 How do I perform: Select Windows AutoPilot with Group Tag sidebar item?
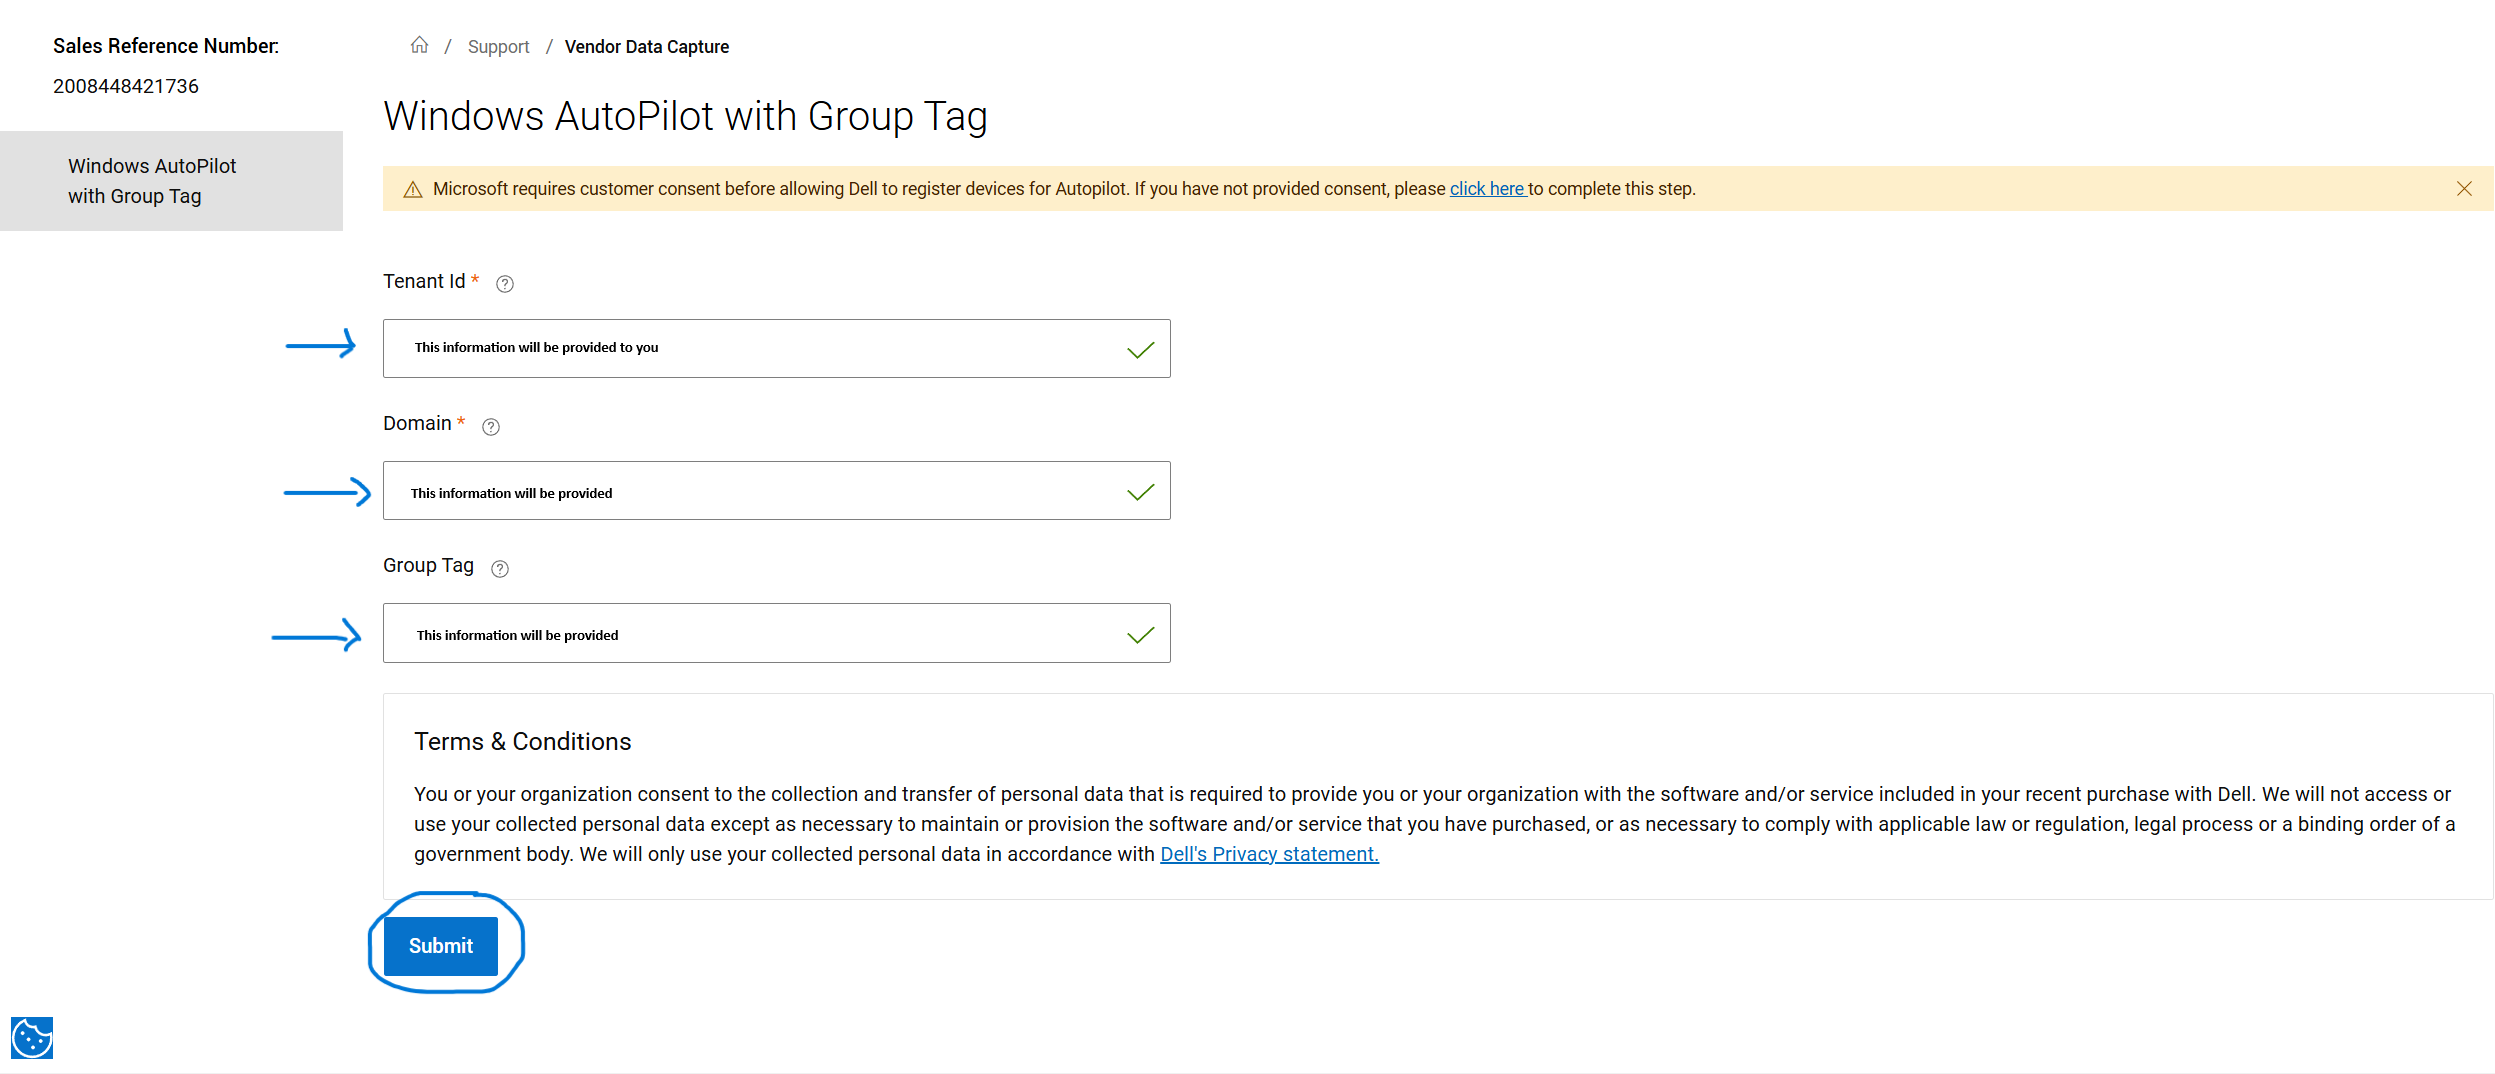point(152,181)
